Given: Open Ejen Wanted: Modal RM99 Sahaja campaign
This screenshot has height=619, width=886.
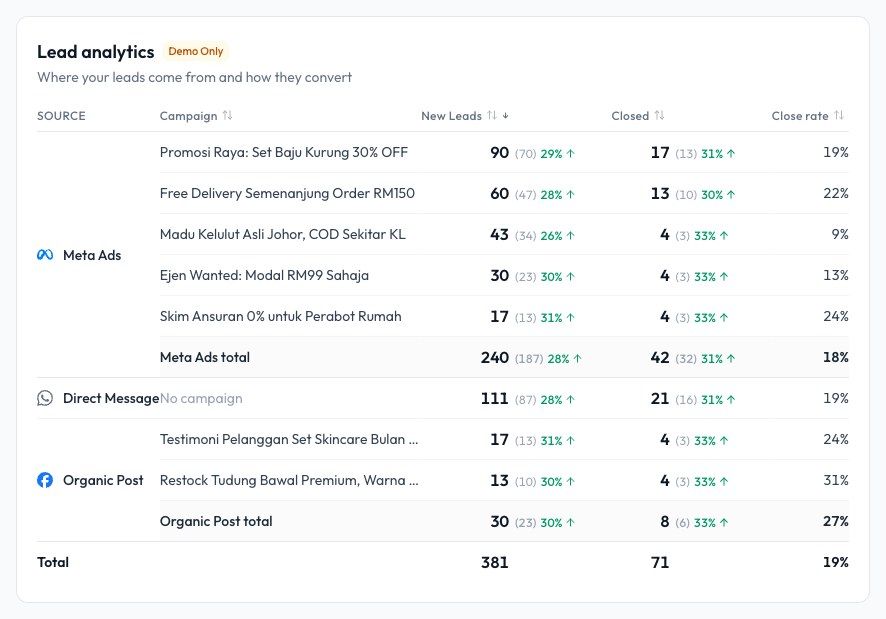Looking at the screenshot, I should coord(264,275).
